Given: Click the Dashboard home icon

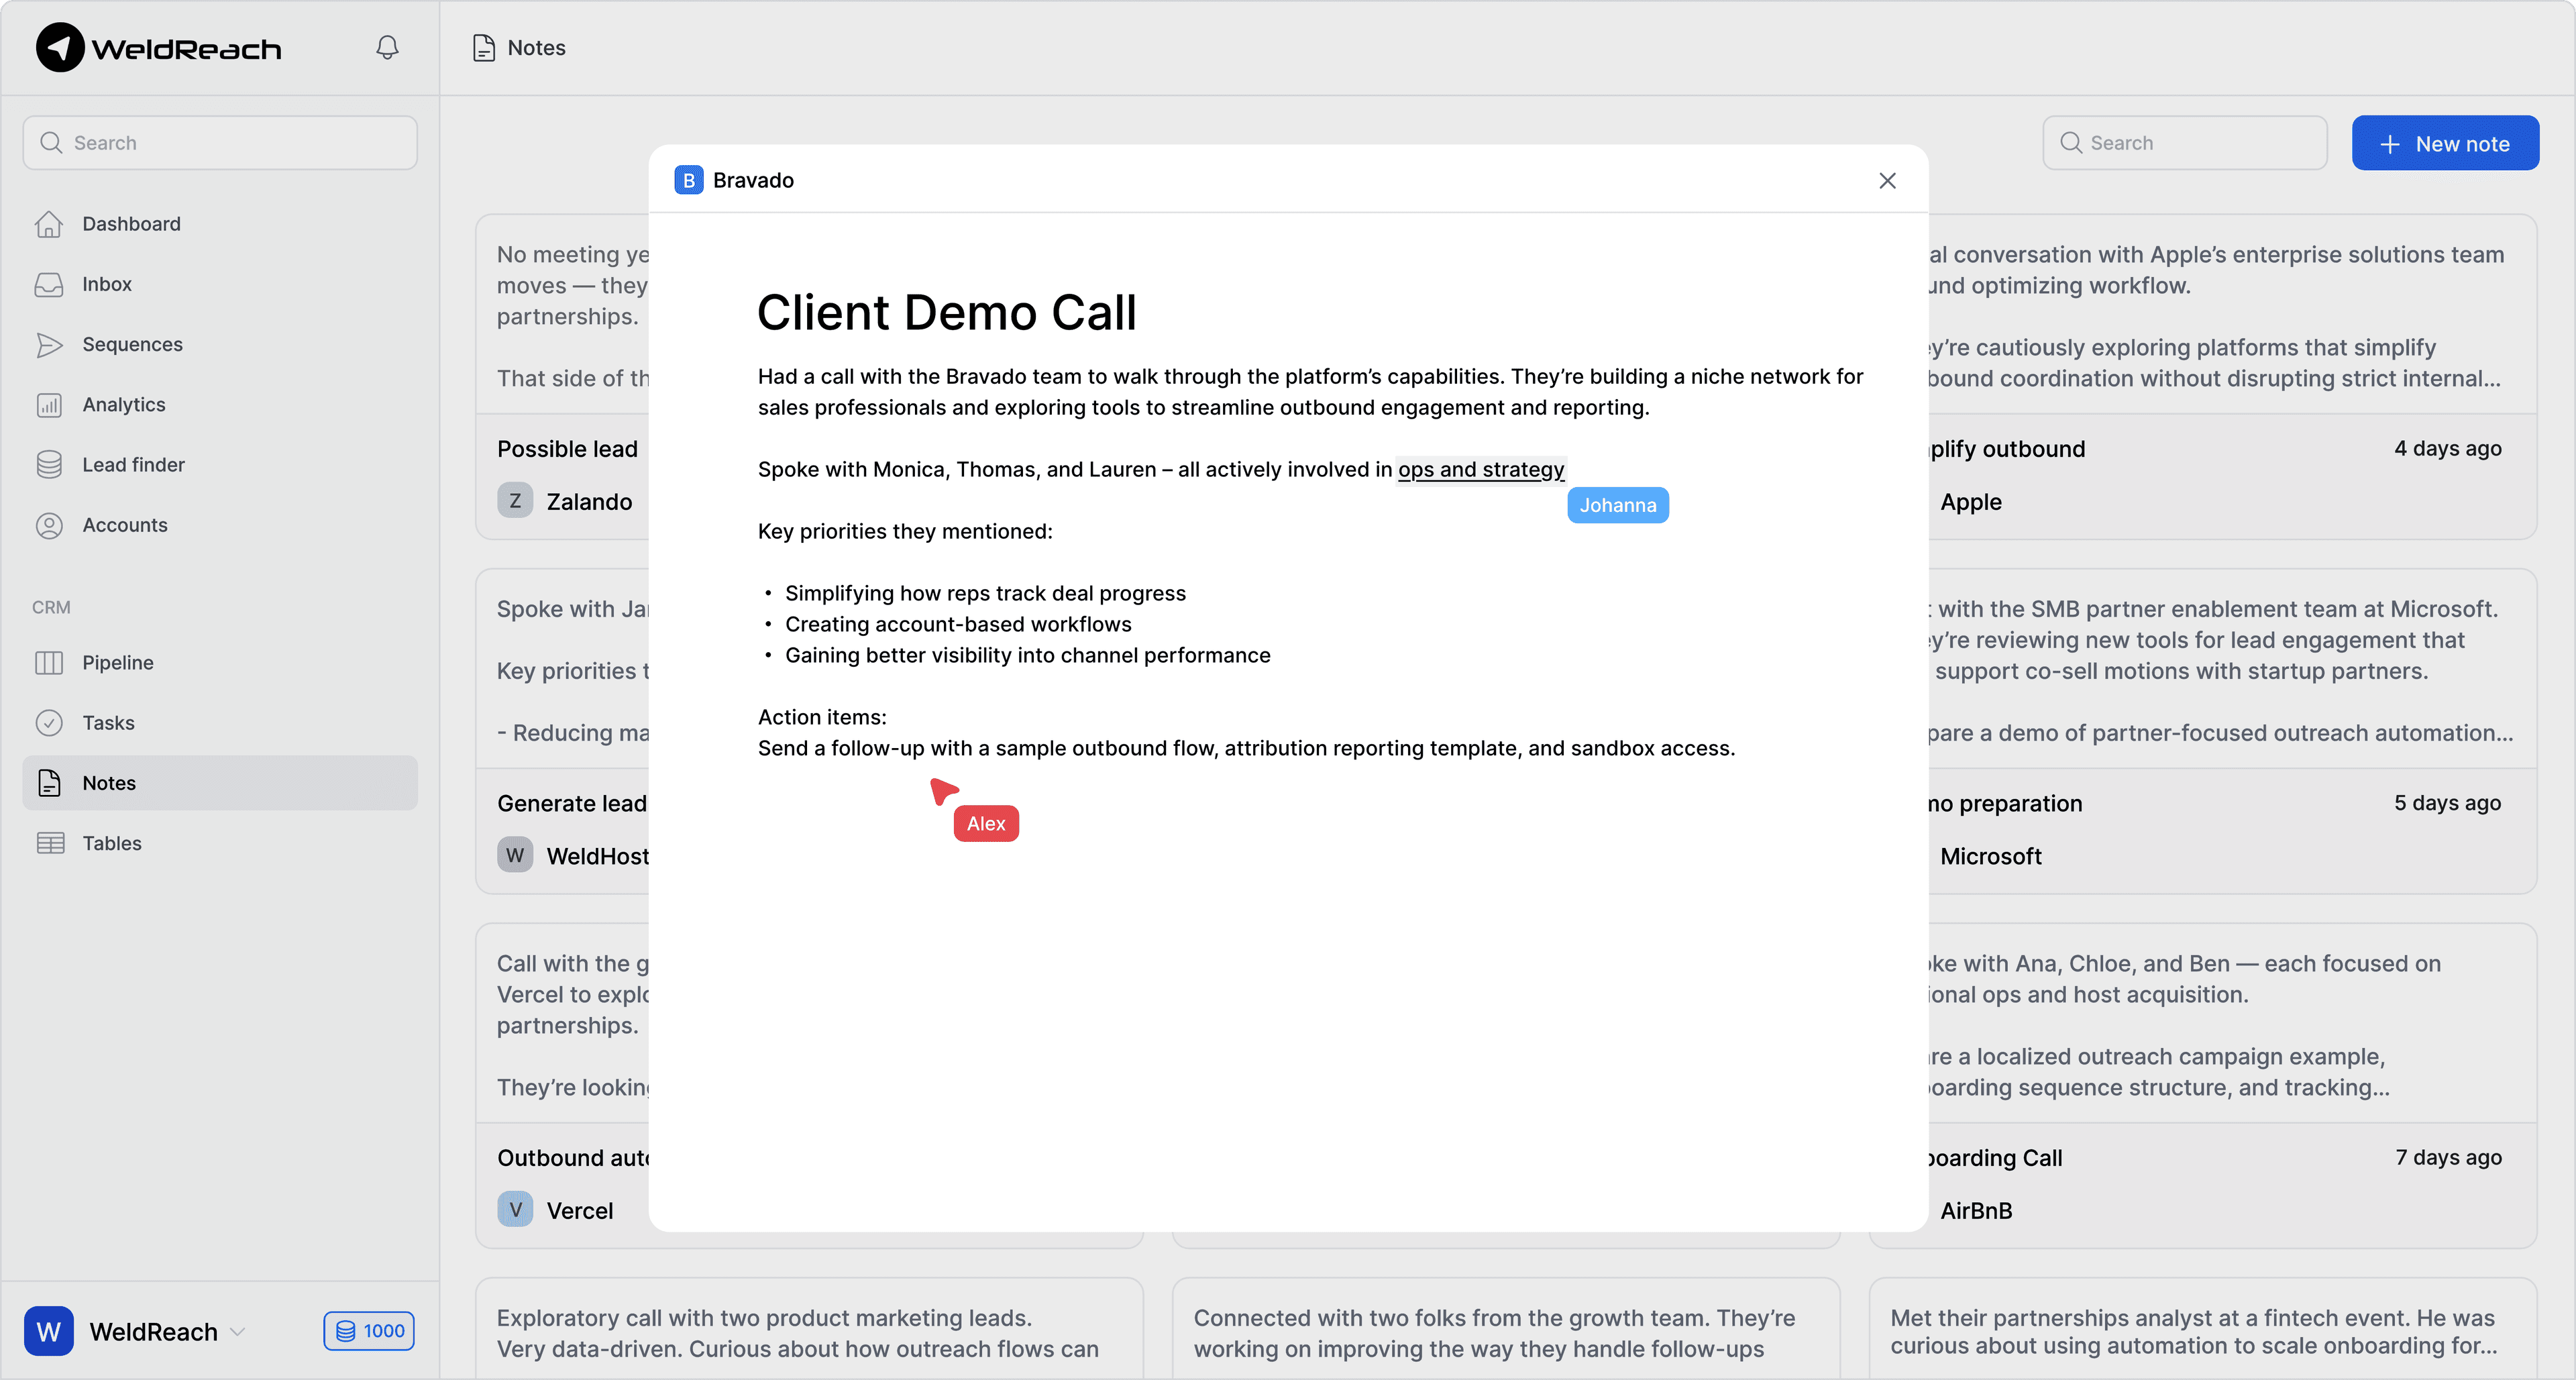Looking at the screenshot, I should (49, 224).
